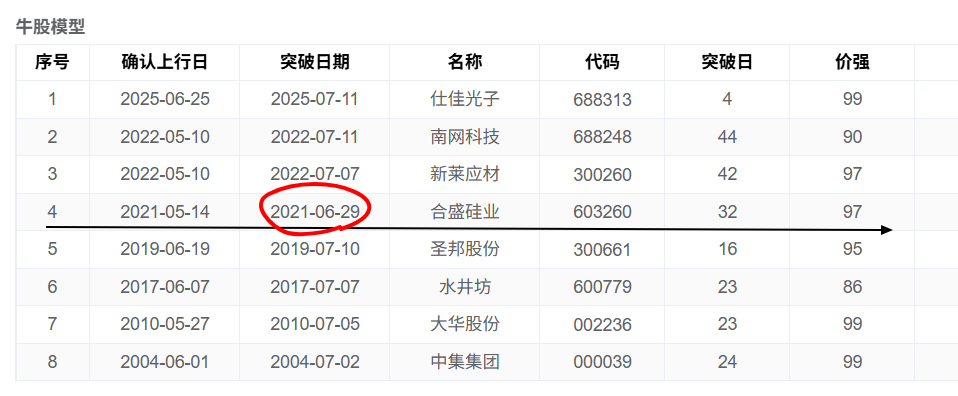
Task: Click serial number 8 in 中集集团 row
Action: (x=52, y=362)
